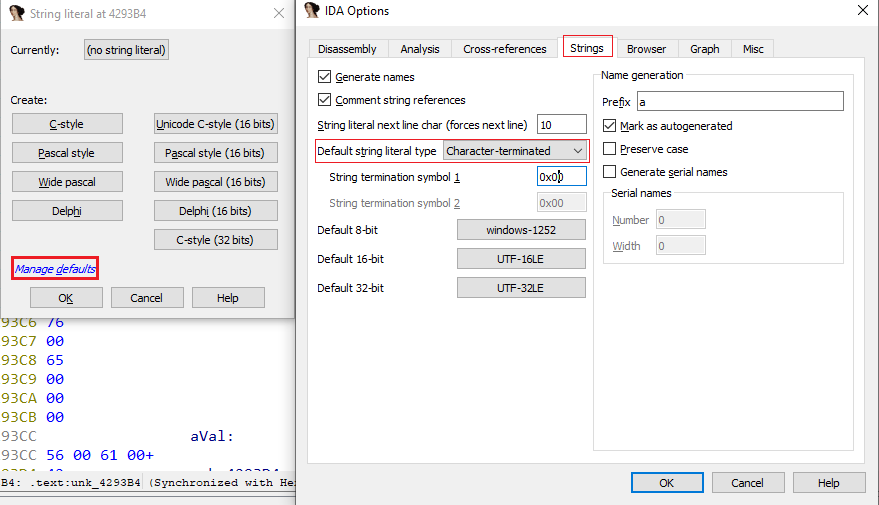
Task: Open the Analysis tab
Action: click(420, 49)
